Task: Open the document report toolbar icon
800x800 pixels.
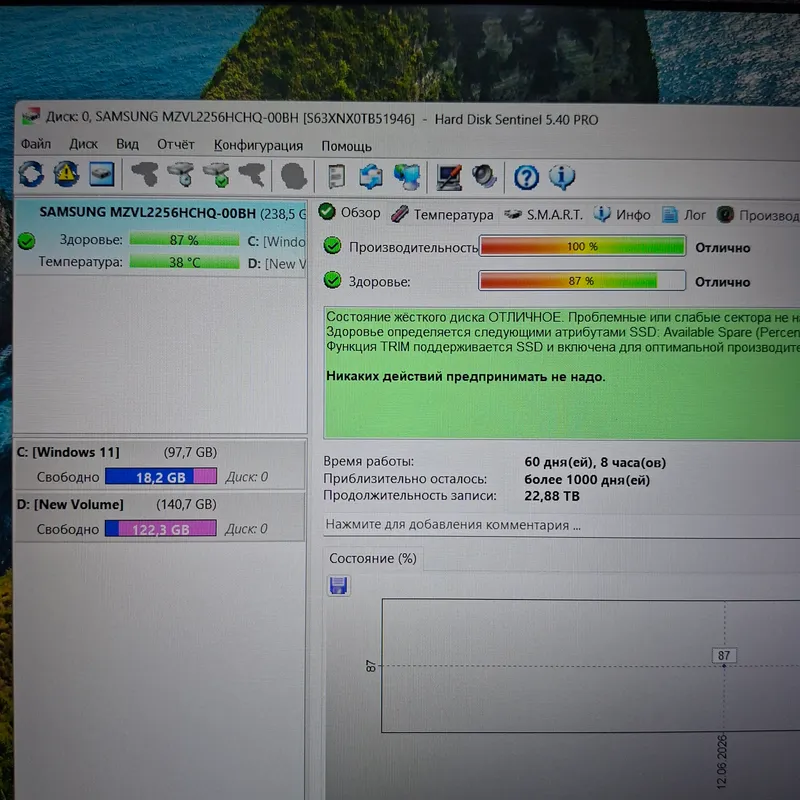Action: pyautogui.click(x=336, y=177)
